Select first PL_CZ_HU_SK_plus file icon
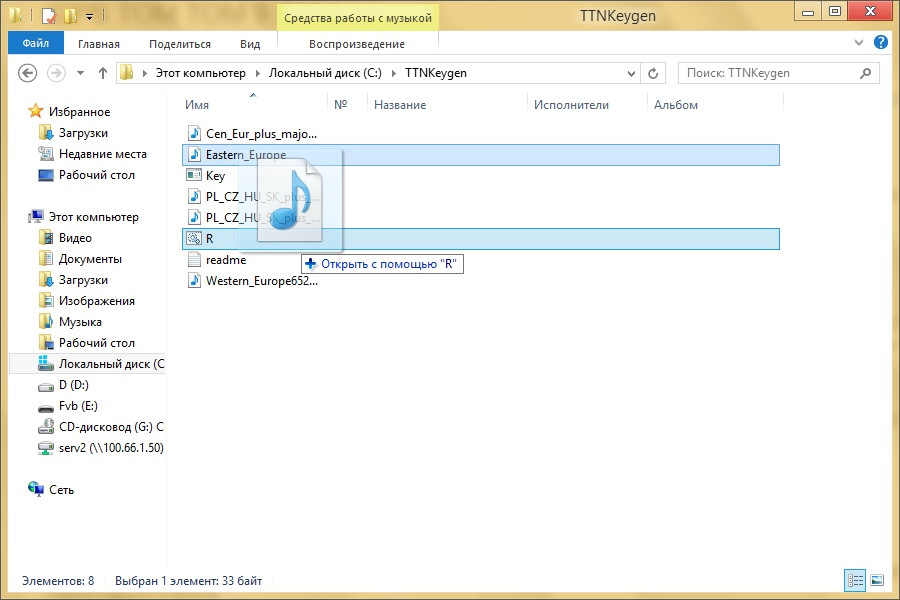900x600 pixels. click(x=195, y=197)
